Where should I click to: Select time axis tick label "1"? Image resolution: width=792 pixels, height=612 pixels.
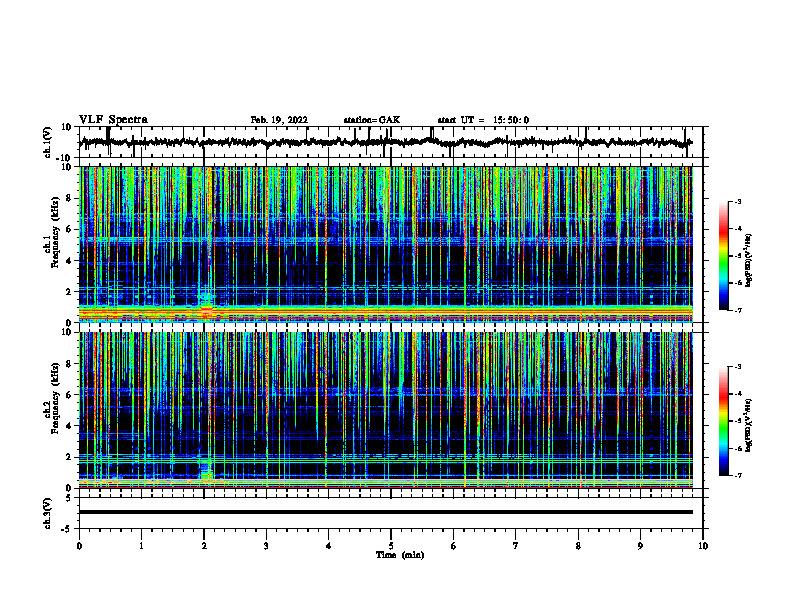pos(141,546)
